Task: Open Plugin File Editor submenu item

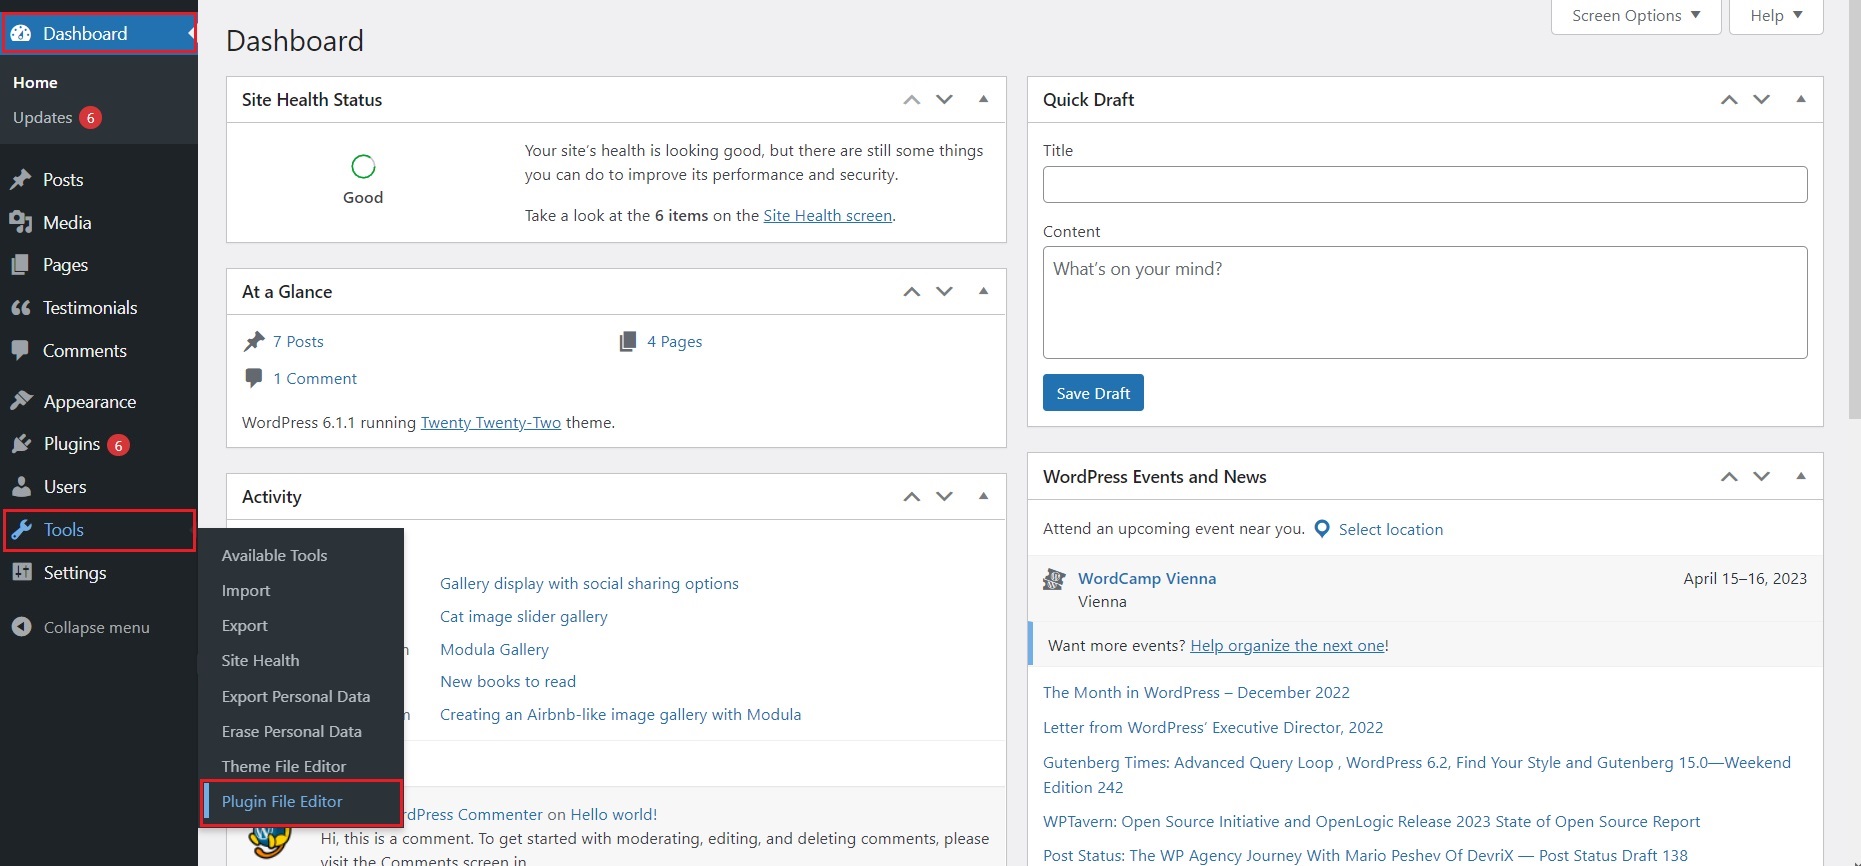Action: tap(282, 802)
